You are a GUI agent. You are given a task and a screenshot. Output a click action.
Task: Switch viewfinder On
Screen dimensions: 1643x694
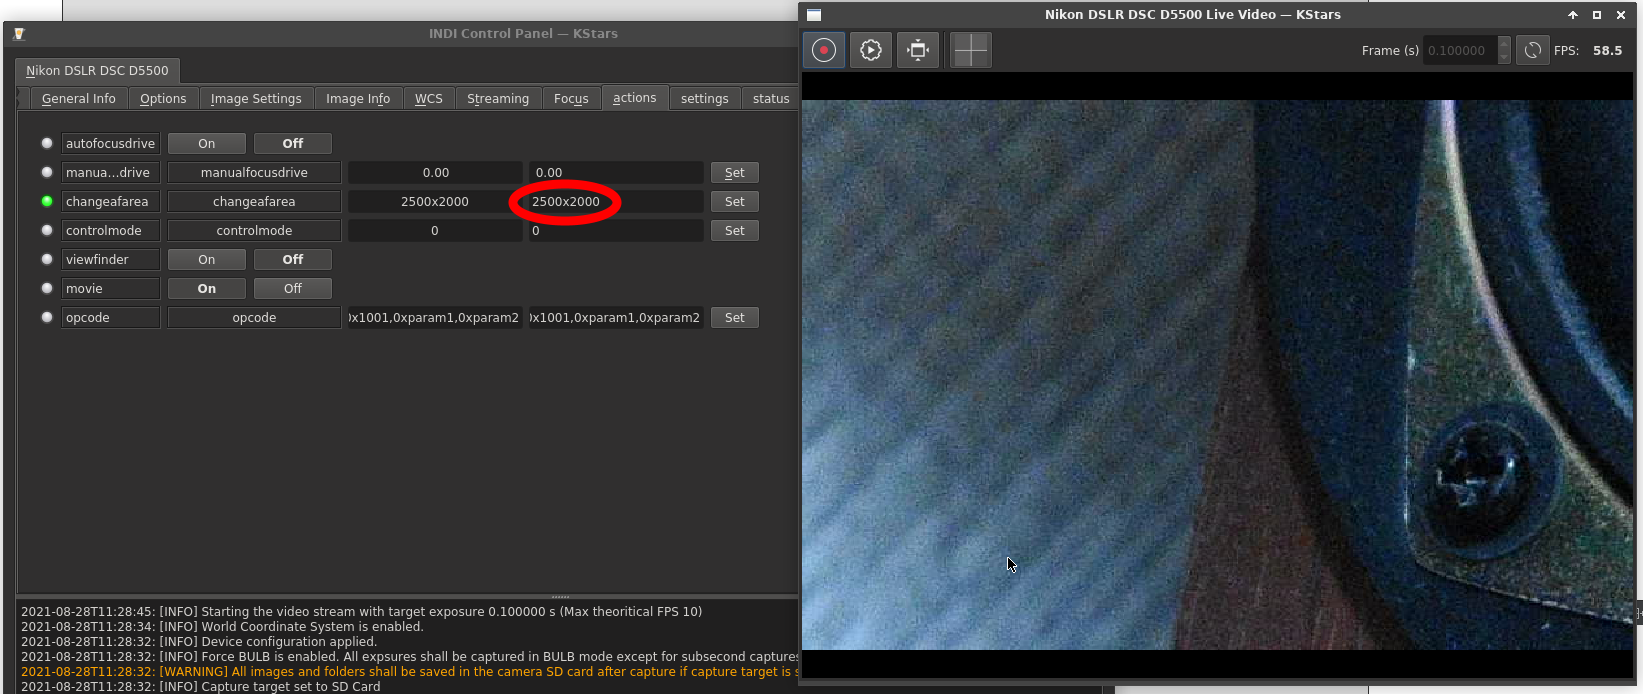pyautogui.click(x=207, y=260)
